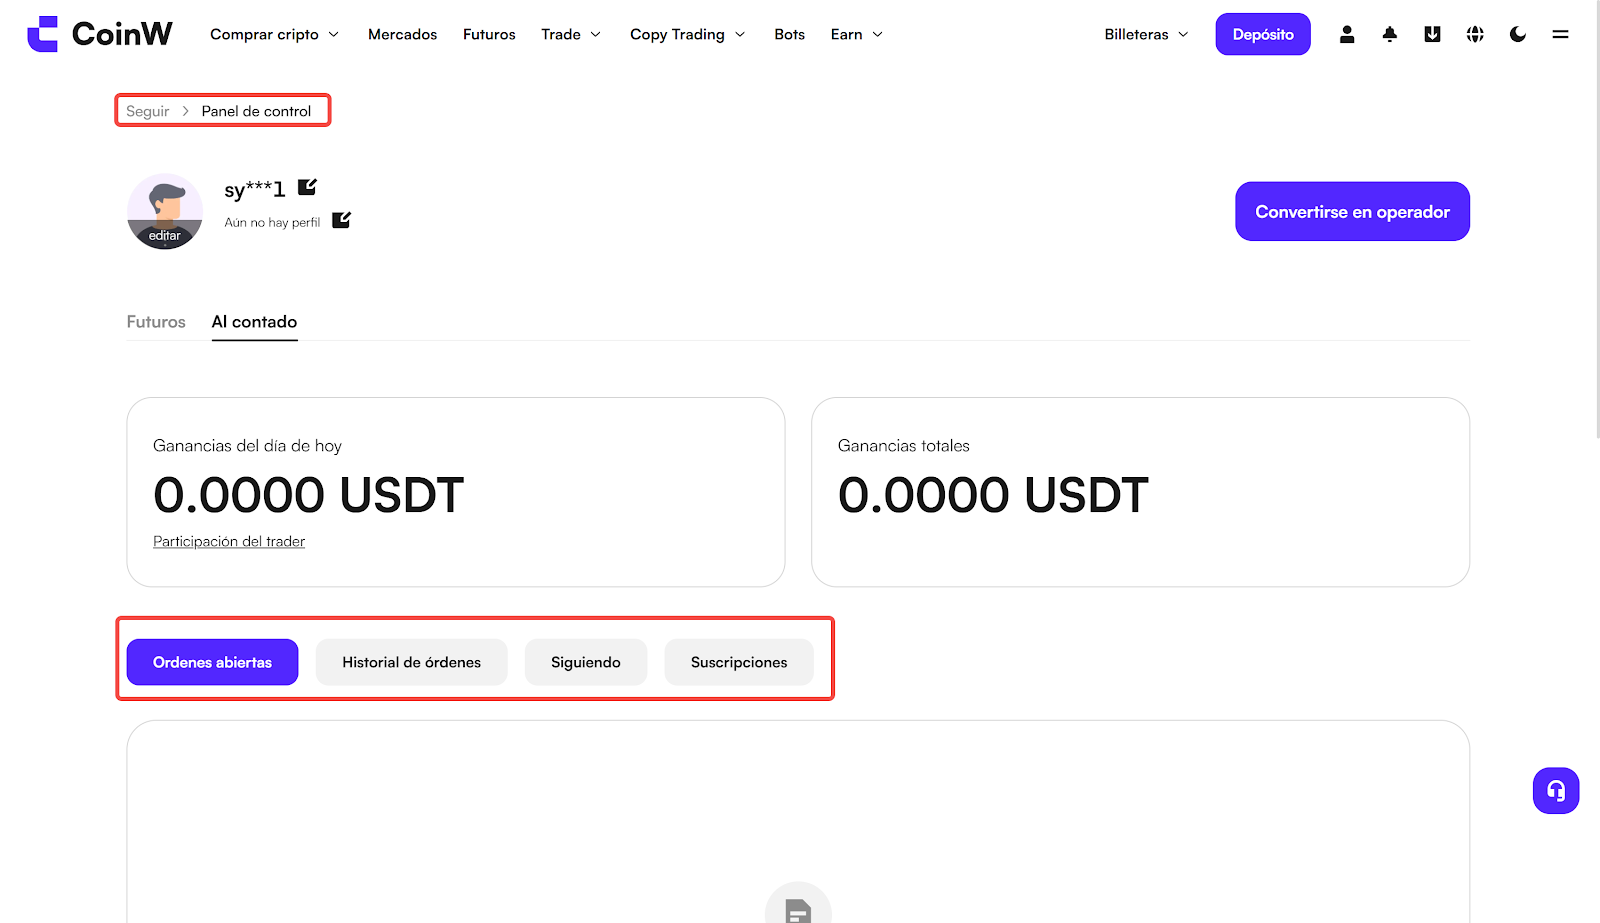The image size is (1600, 923).
Task: Click the app download icon
Action: [1432, 34]
